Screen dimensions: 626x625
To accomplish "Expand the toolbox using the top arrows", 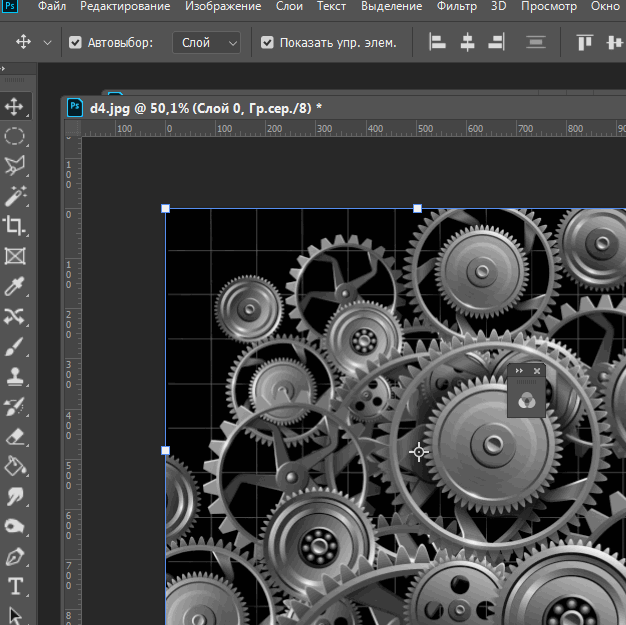I will point(2,69).
